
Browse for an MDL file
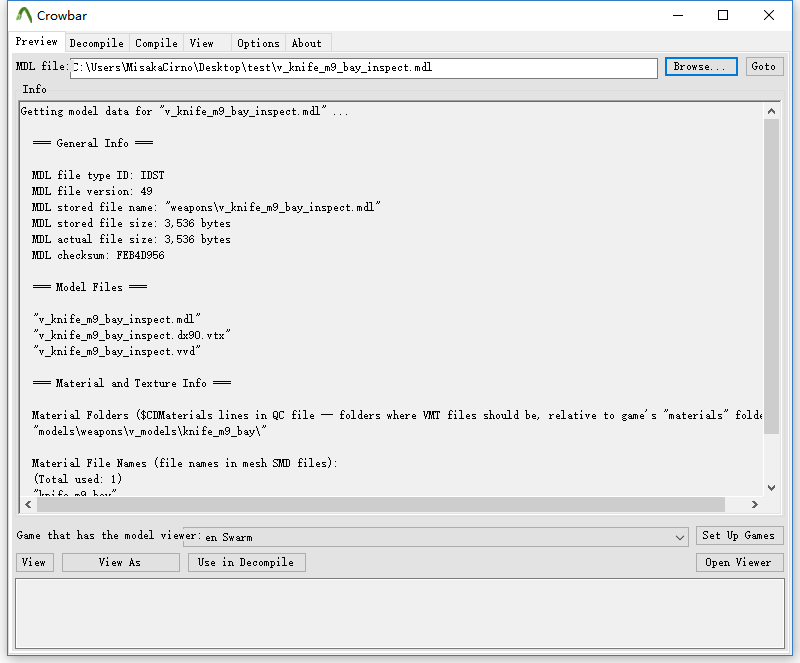701,67
